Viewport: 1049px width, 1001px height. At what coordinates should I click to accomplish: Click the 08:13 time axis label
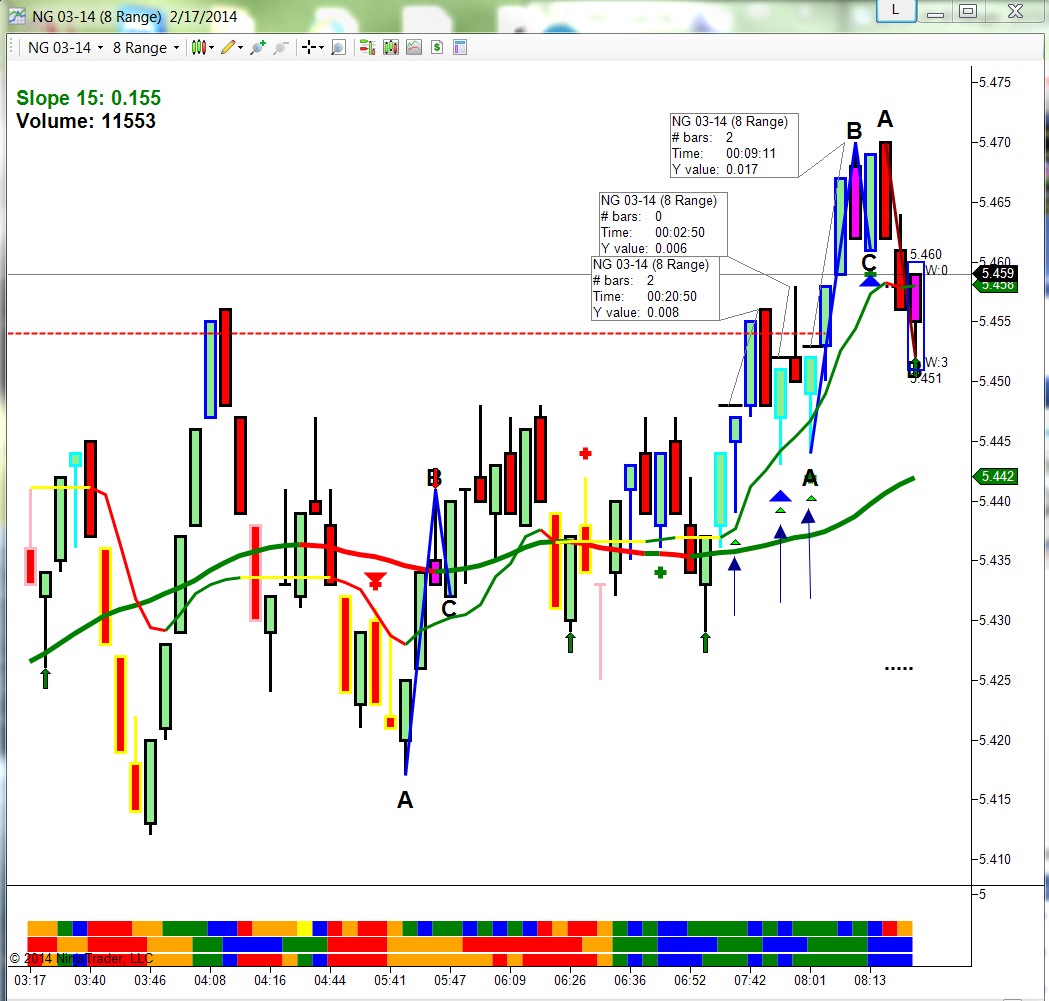click(870, 980)
